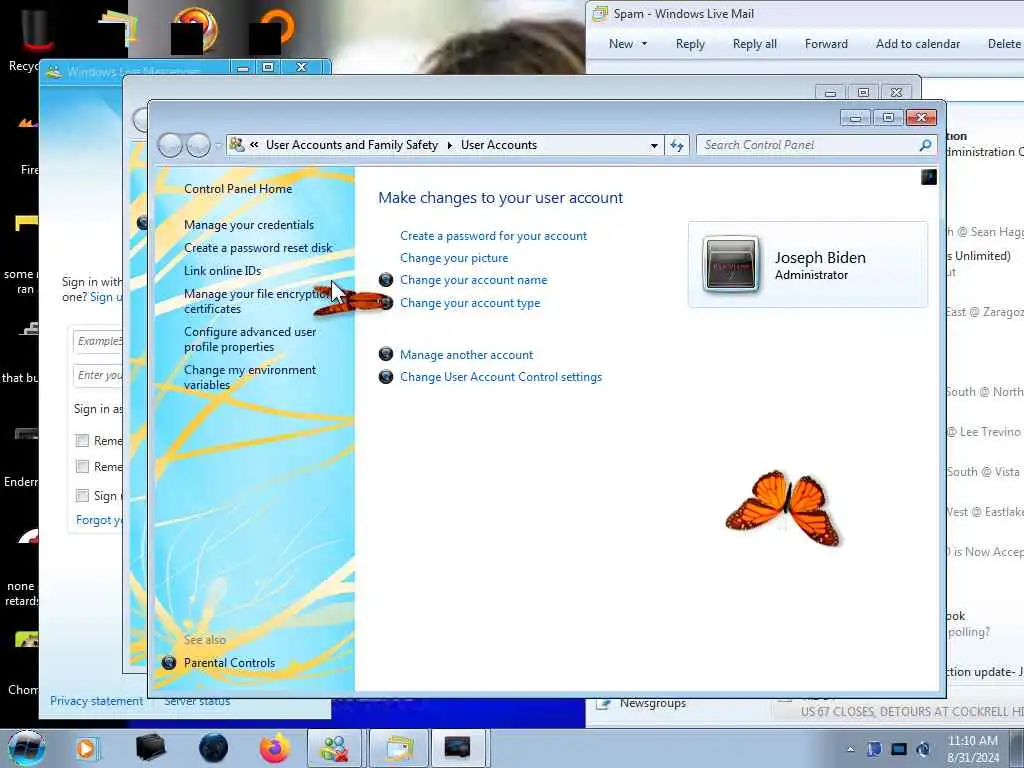Screen dimensions: 1024x768
Task: Click Reply in Windows Live Mail
Action: click(x=690, y=44)
